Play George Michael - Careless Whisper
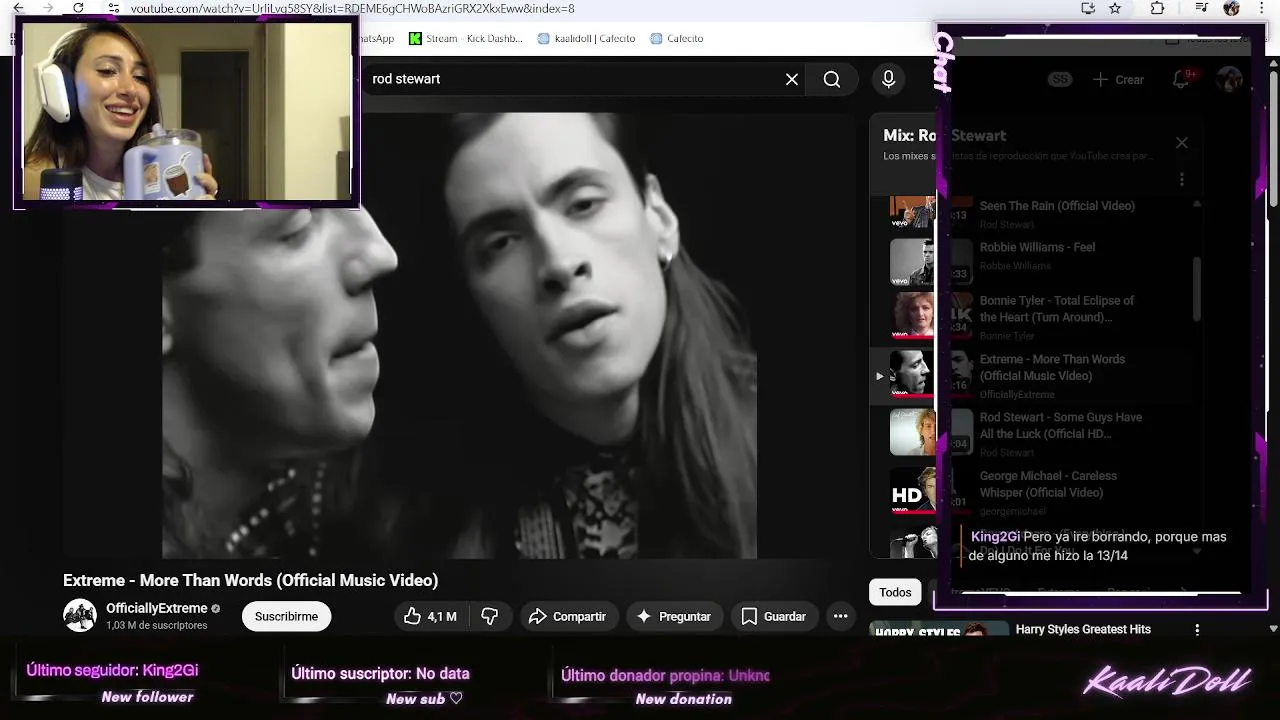 pos(1048,484)
